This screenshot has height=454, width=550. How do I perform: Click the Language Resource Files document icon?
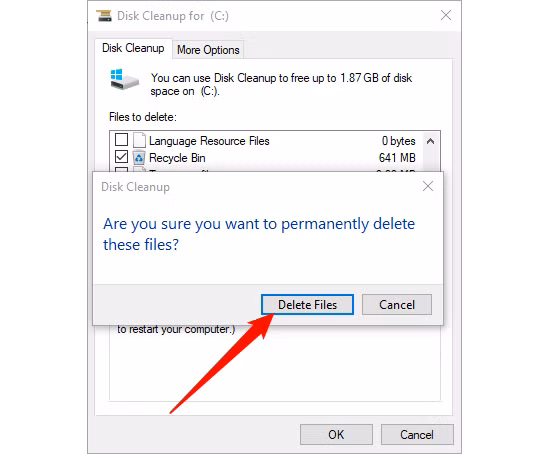coord(139,140)
